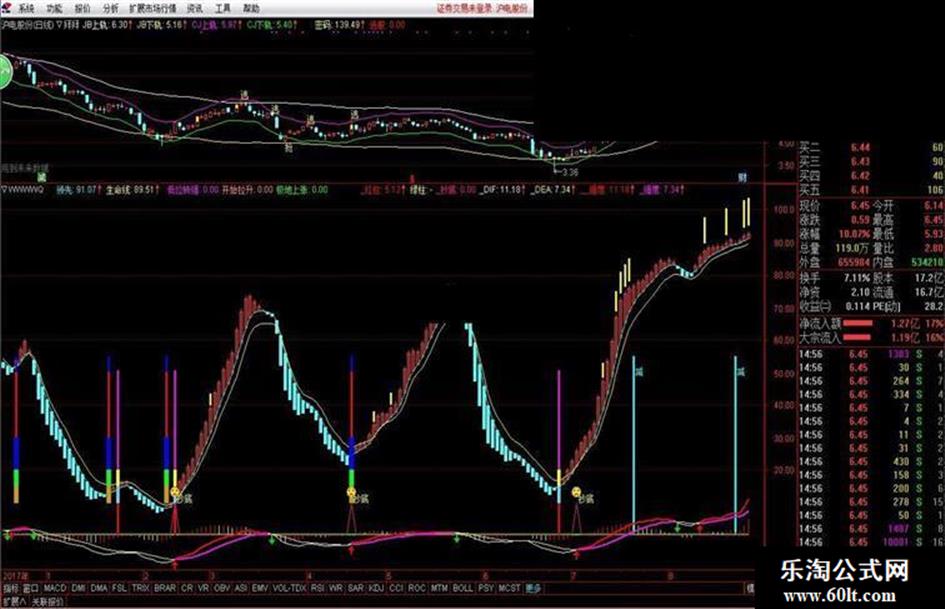Open the 功能 menu
Image resolution: width=945 pixels, height=609 pixels.
54,8
